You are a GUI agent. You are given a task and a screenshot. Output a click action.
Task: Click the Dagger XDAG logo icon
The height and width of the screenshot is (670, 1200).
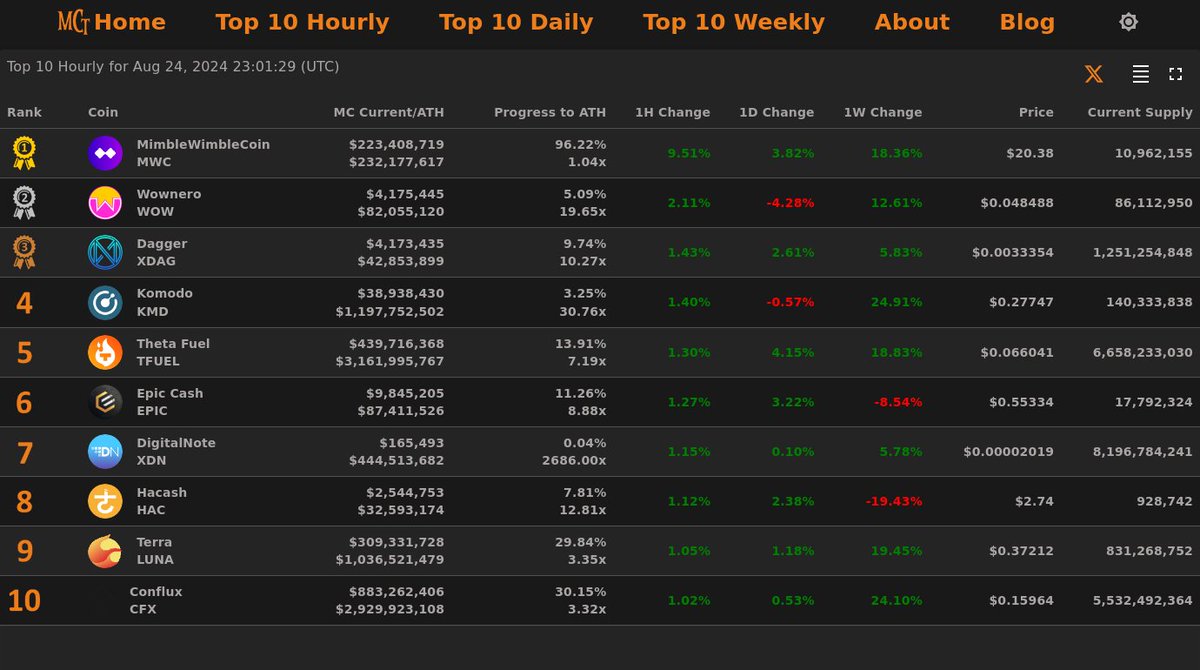105,252
